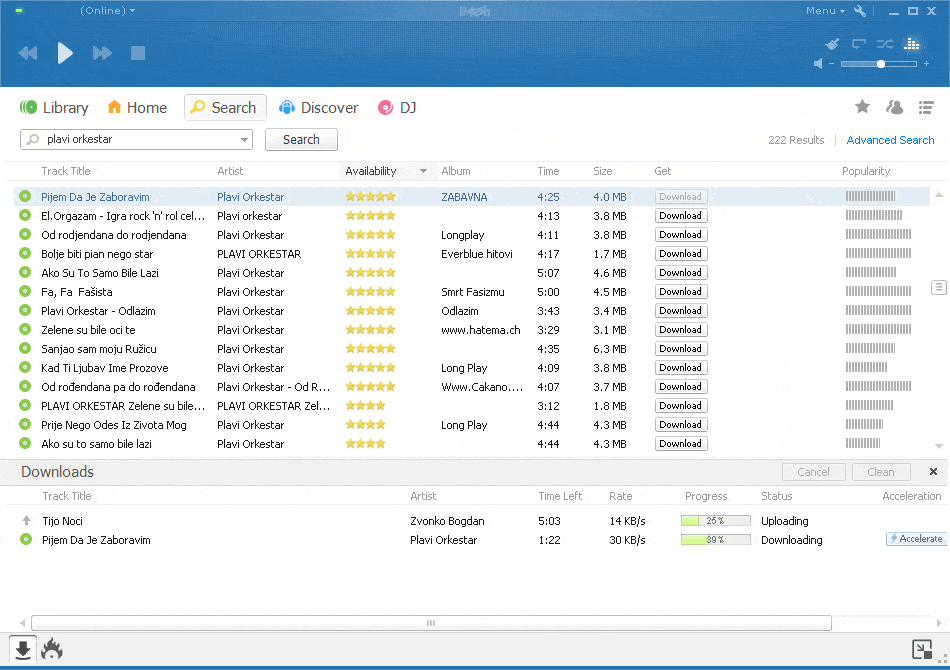Expand the Online status dropdown
This screenshot has width=950, height=670.
click(x=107, y=11)
